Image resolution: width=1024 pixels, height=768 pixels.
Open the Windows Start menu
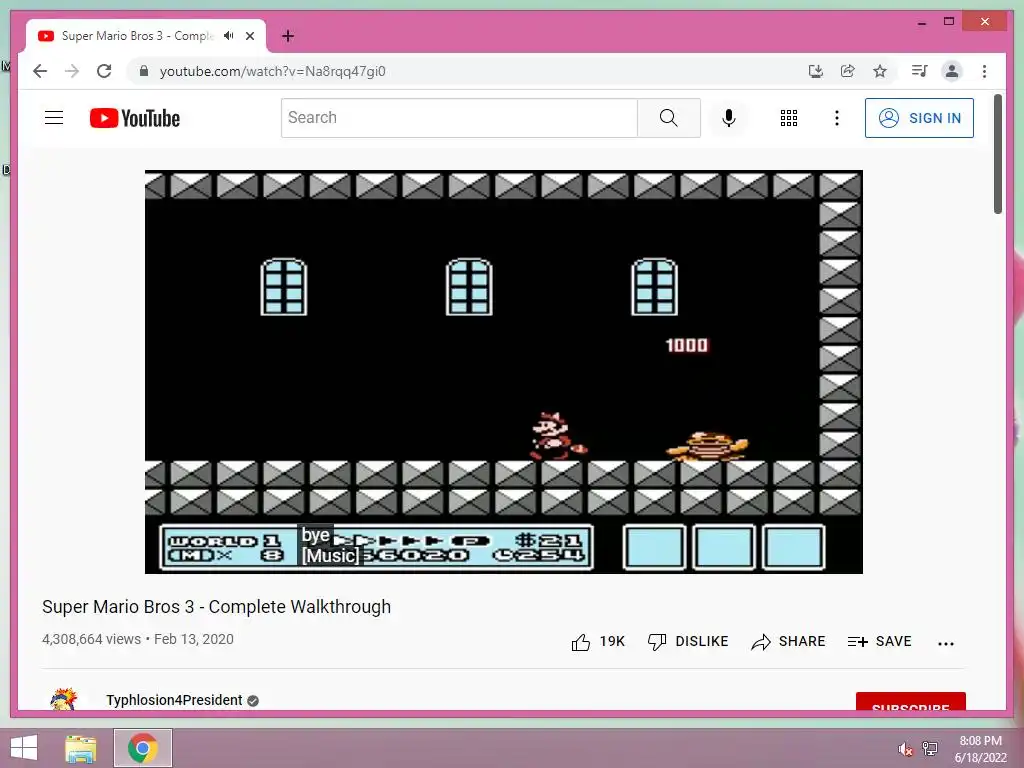[24, 748]
